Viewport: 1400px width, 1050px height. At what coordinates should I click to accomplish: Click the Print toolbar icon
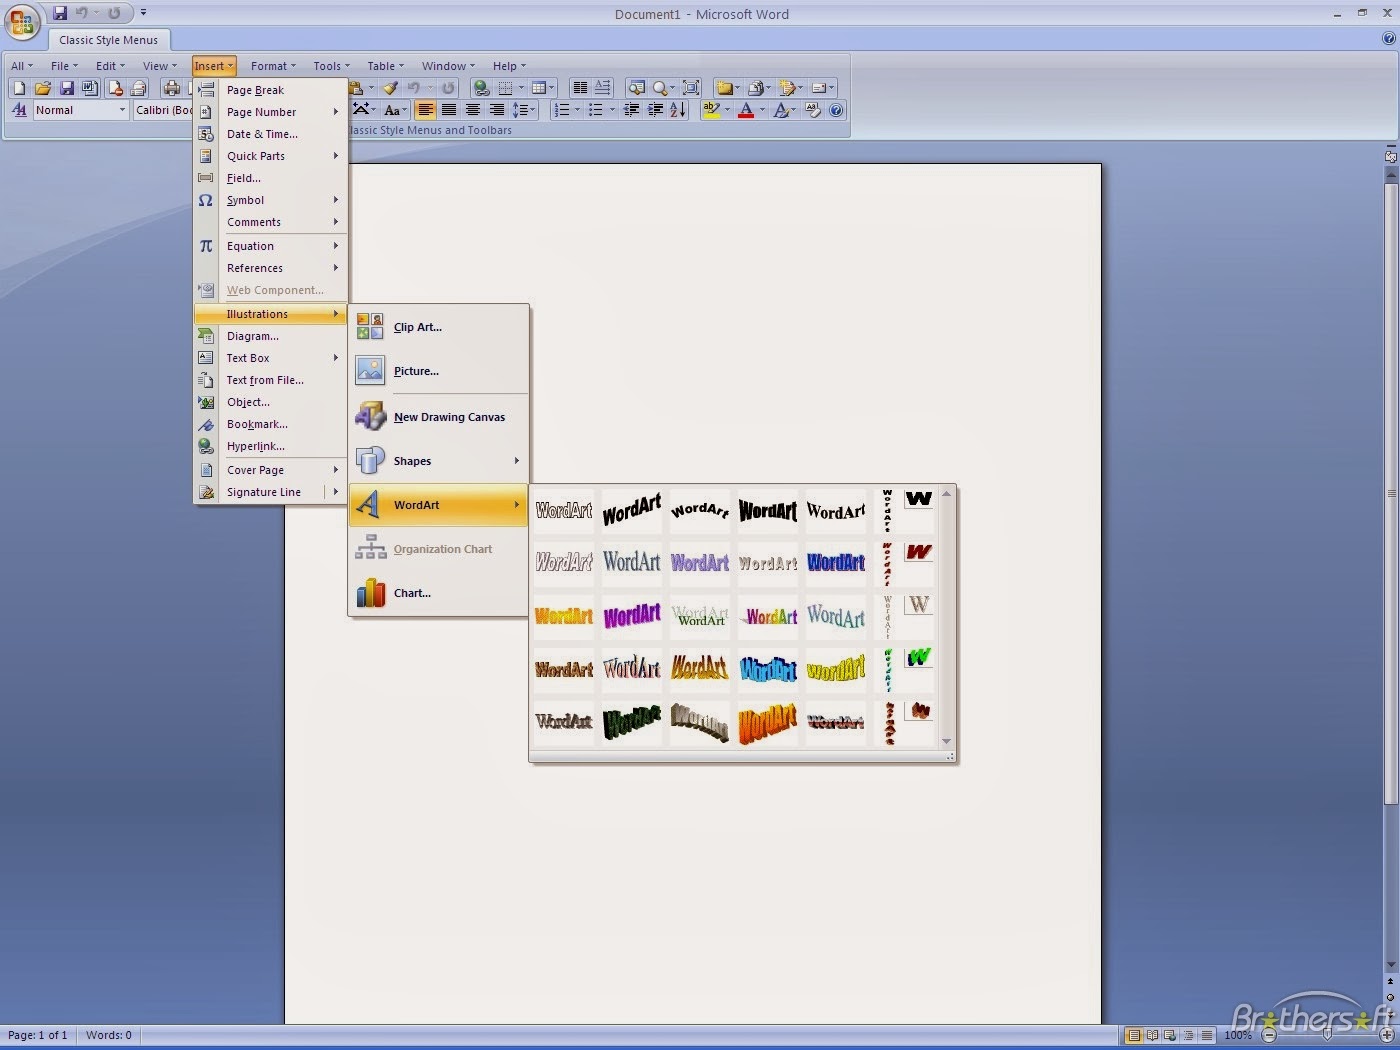172,88
